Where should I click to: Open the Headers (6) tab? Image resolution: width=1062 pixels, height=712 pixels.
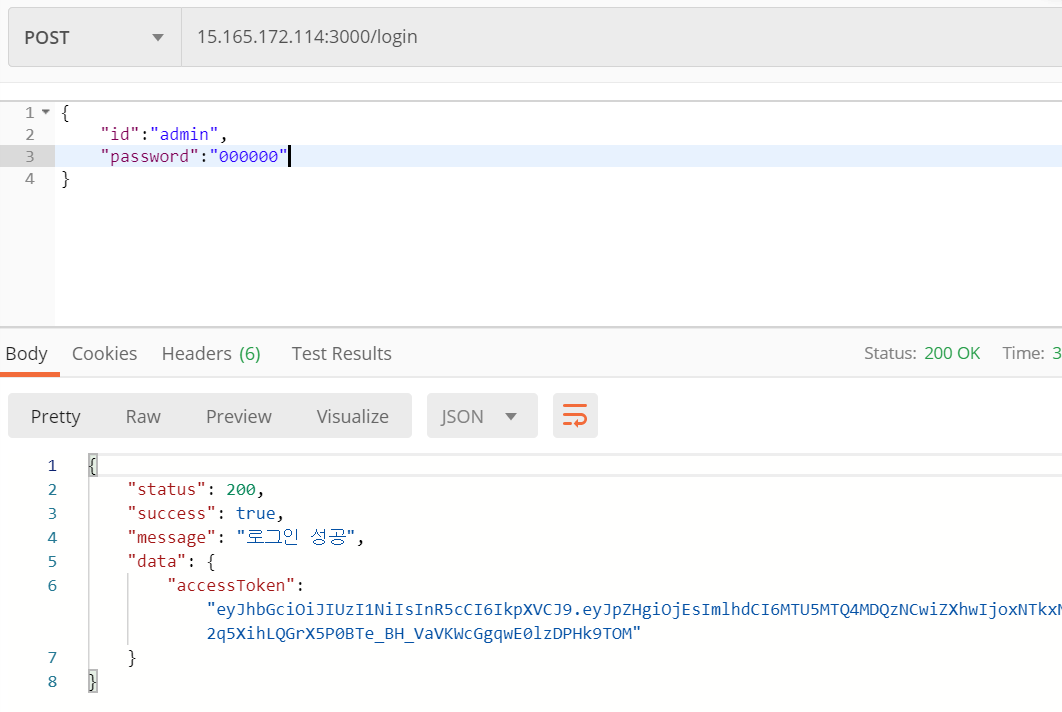click(211, 354)
